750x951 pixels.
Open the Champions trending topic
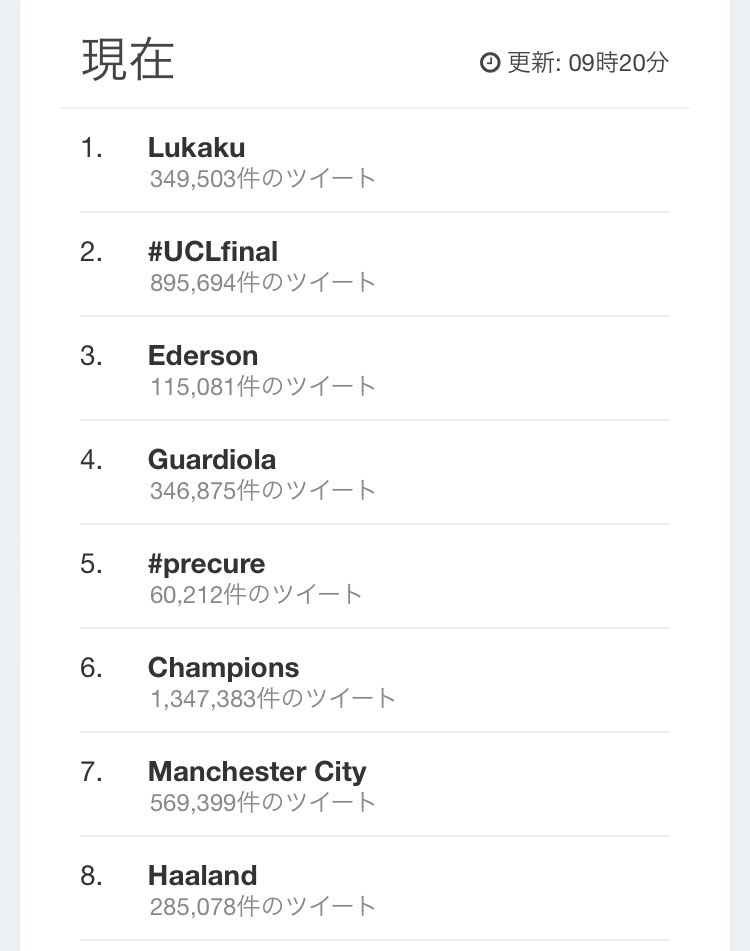[x=223, y=668]
